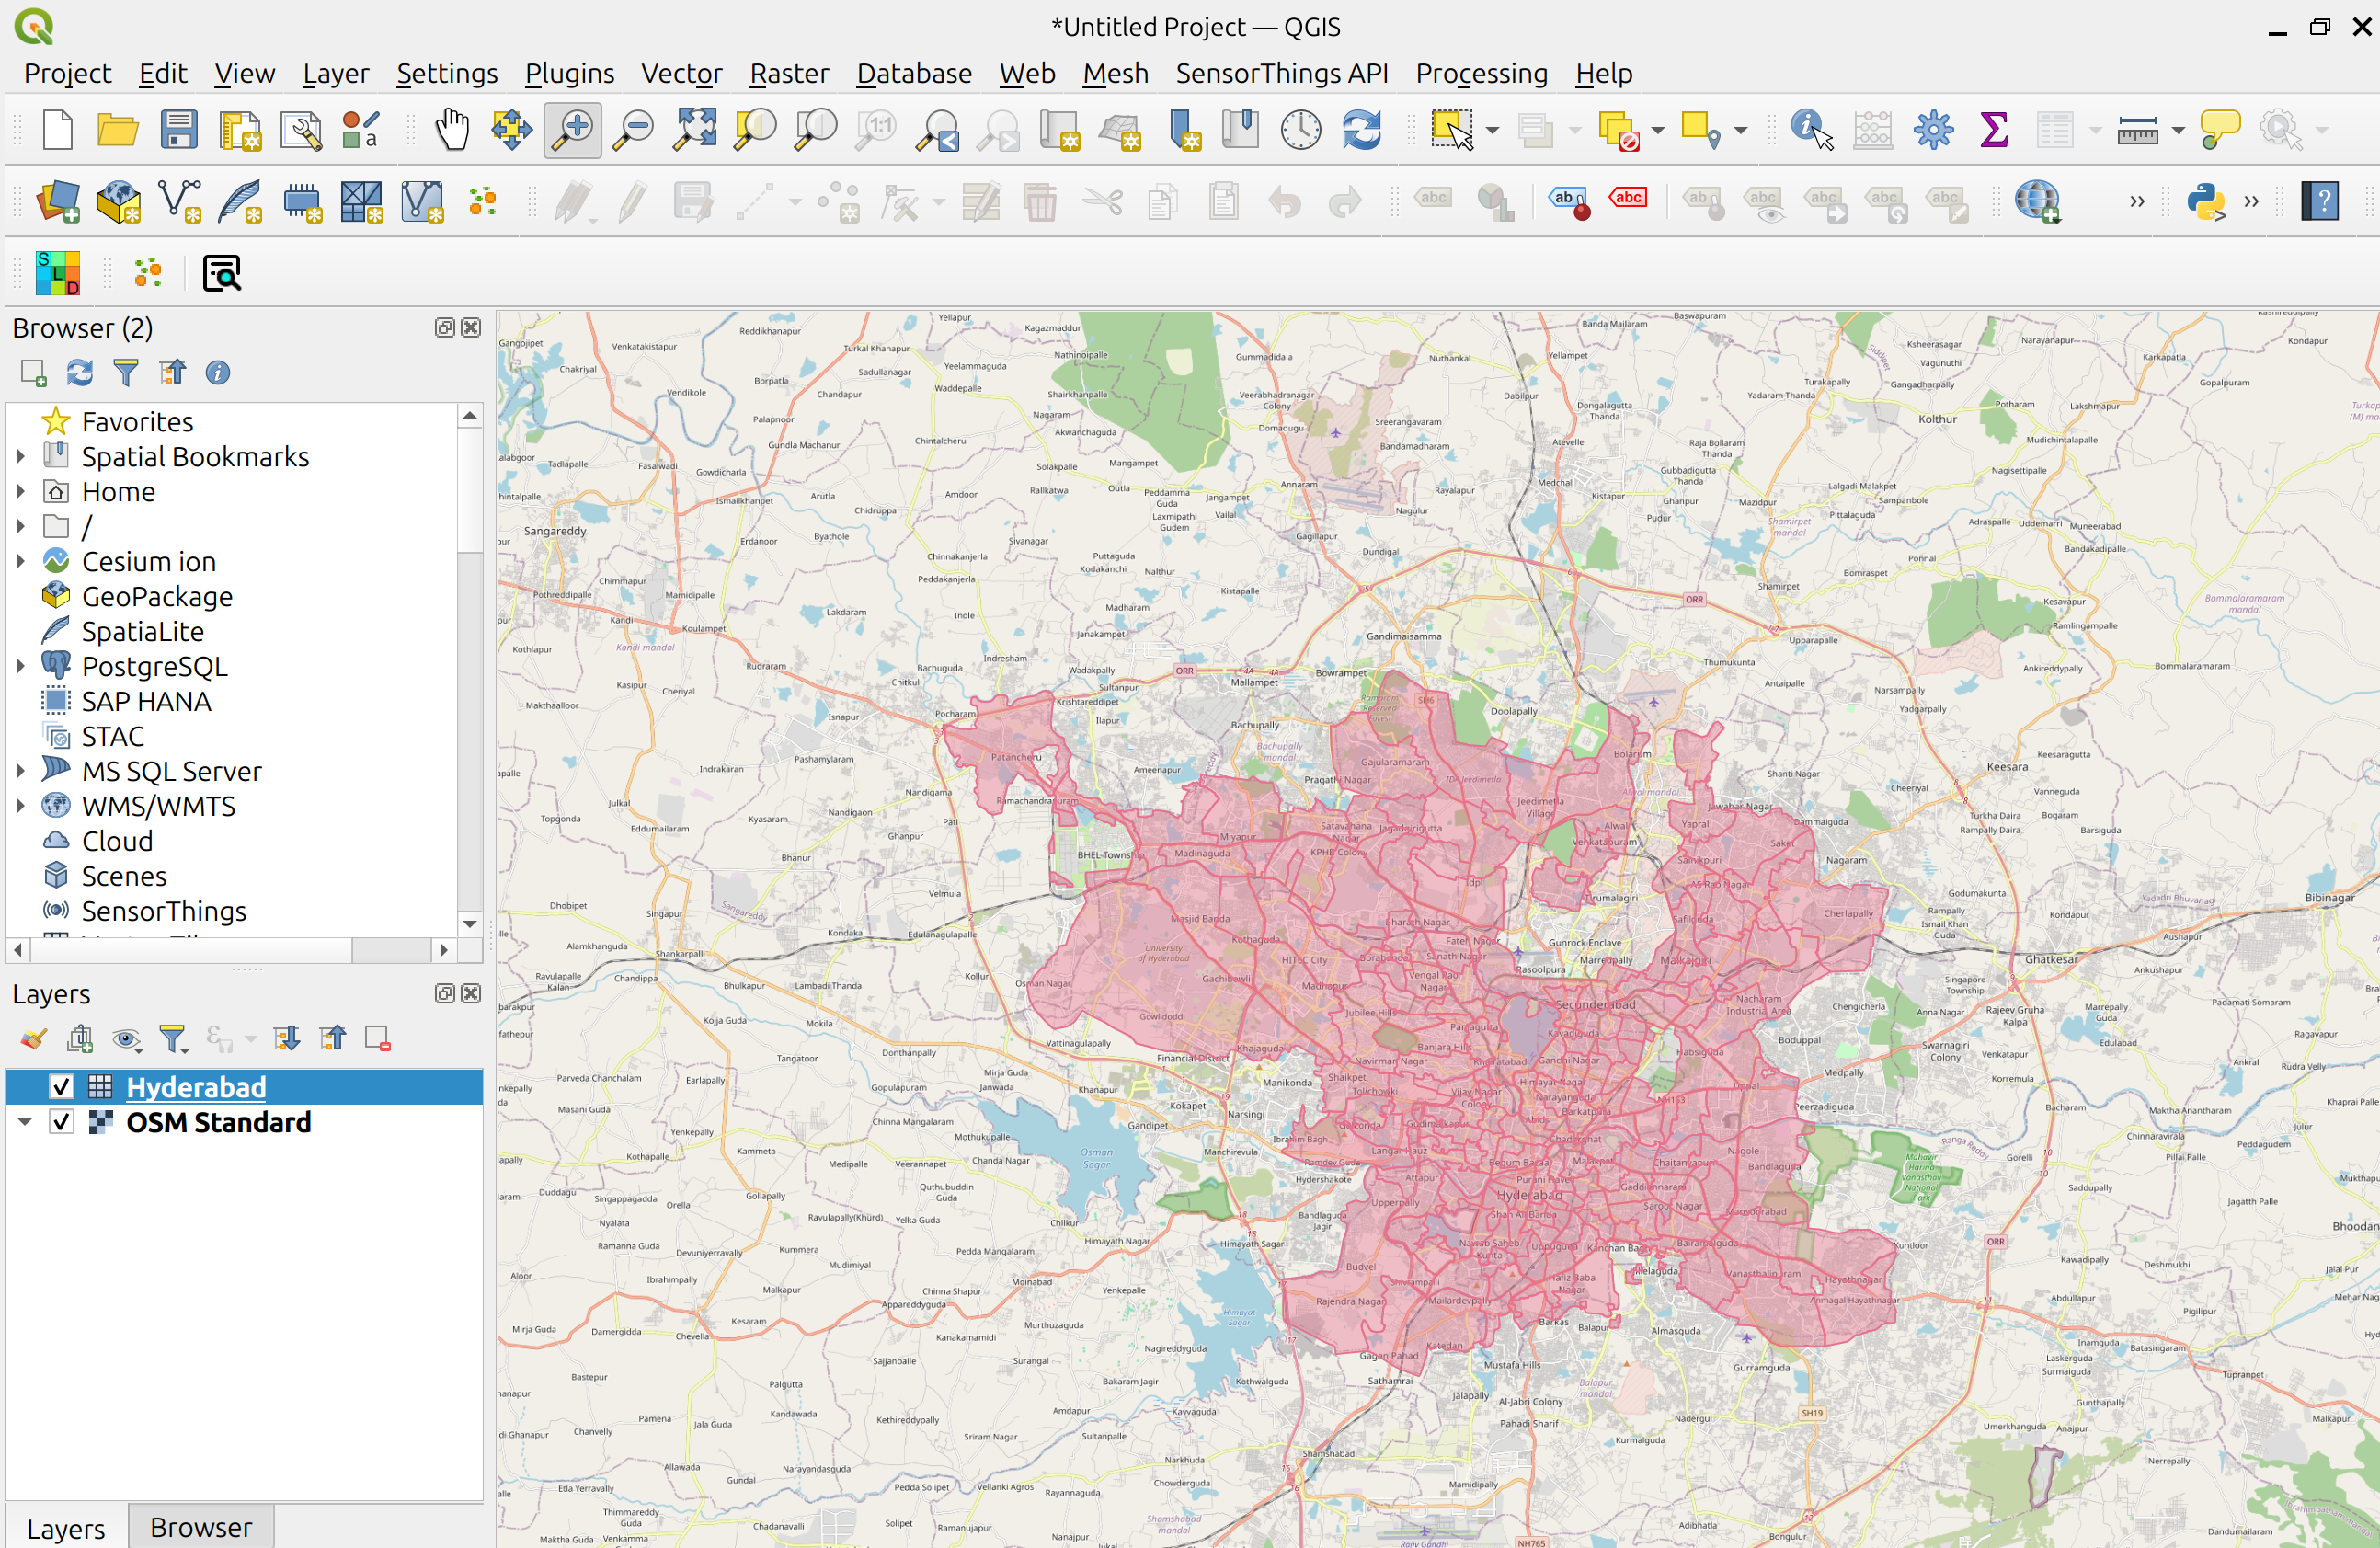The width and height of the screenshot is (2380, 1548).
Task: Switch to the Browser tab
Action: [x=200, y=1527]
